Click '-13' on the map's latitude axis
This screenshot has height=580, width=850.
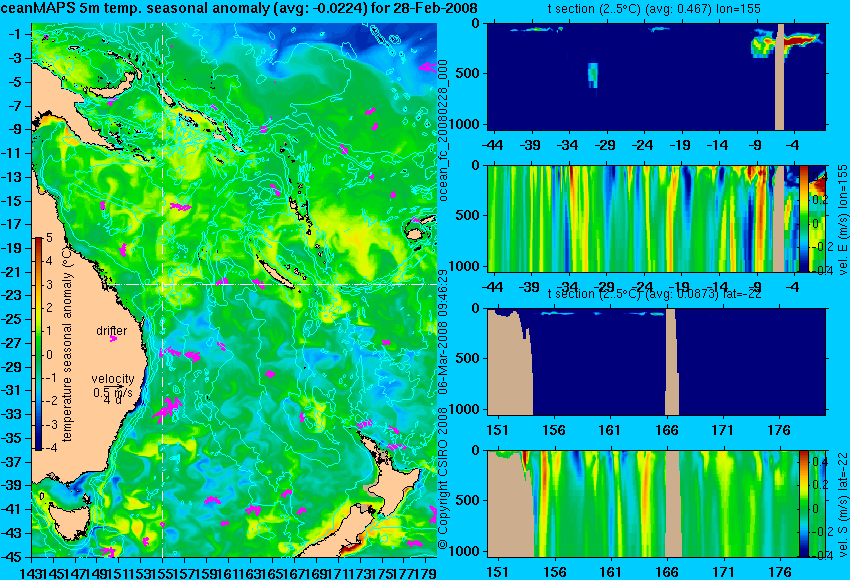pos(12,177)
